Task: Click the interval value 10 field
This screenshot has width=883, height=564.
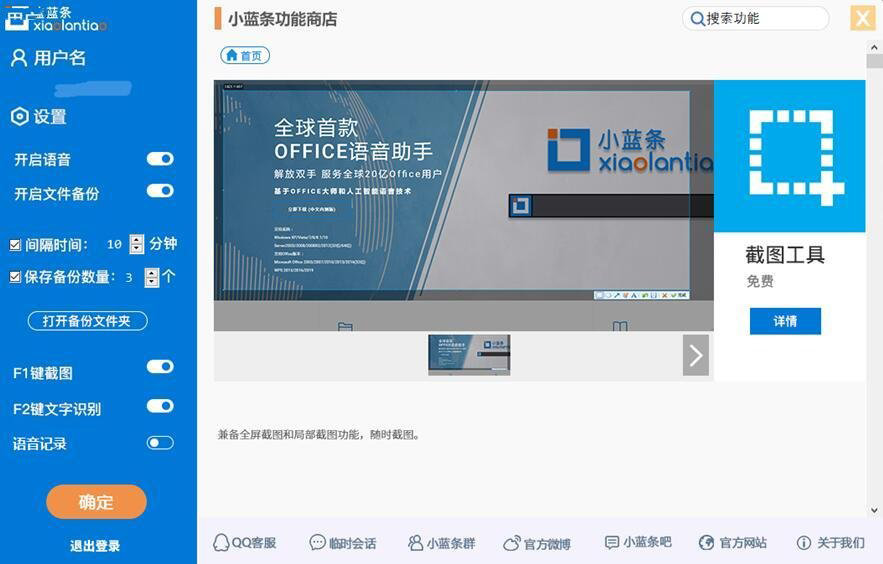Action: [115, 244]
